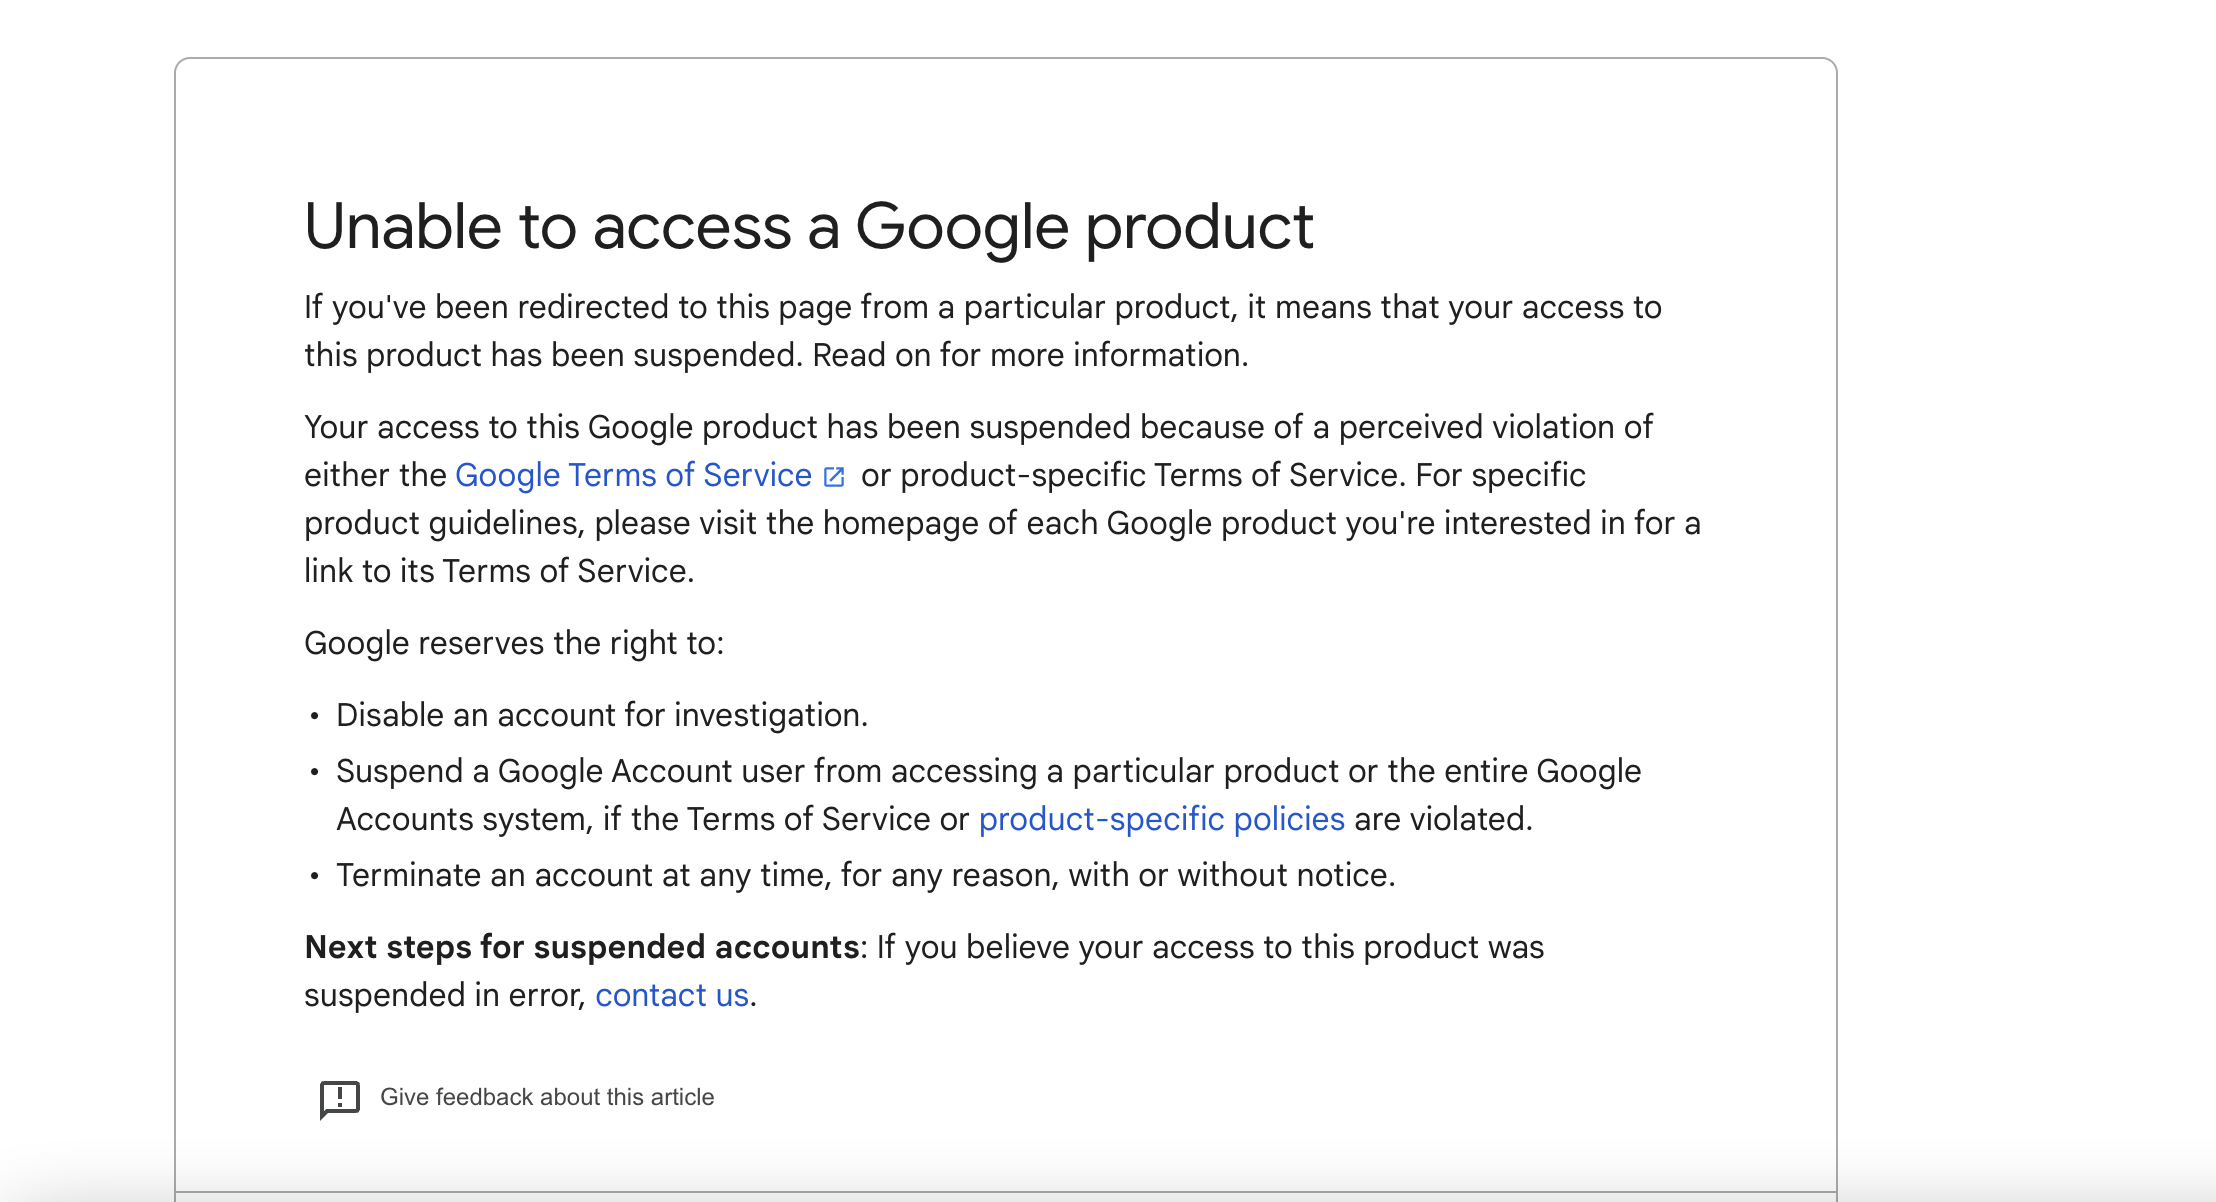
Task: Open the product-specific policies link
Action: (x=1161, y=819)
